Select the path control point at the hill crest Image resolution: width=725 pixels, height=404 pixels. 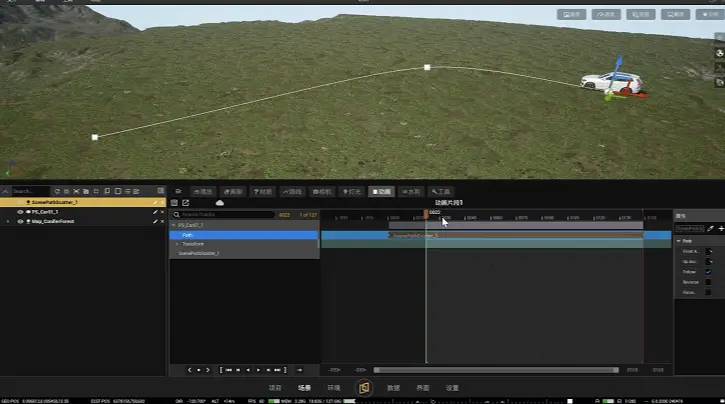pyautogui.click(x=427, y=67)
